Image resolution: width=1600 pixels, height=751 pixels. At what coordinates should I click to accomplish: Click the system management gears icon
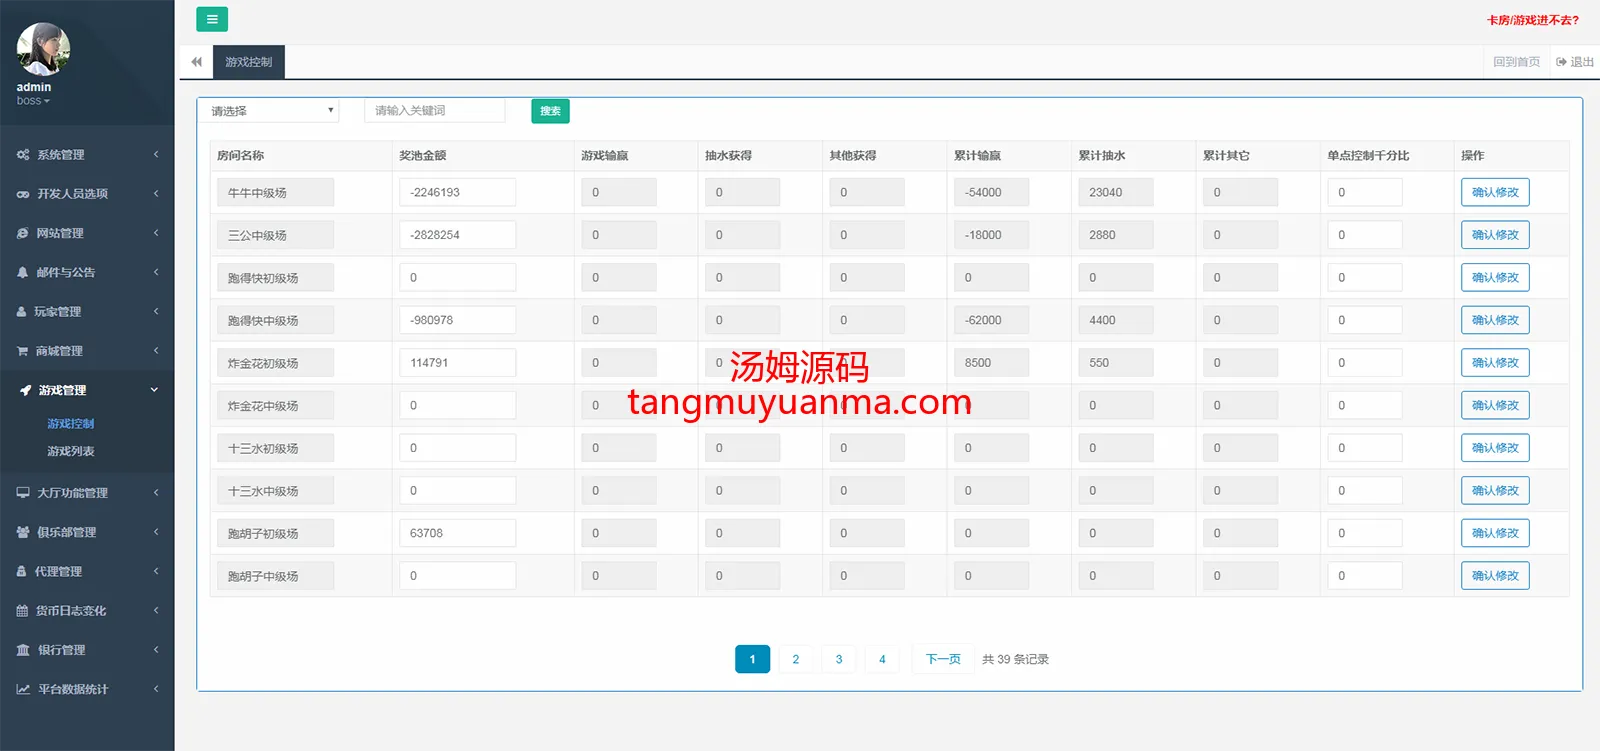(23, 155)
